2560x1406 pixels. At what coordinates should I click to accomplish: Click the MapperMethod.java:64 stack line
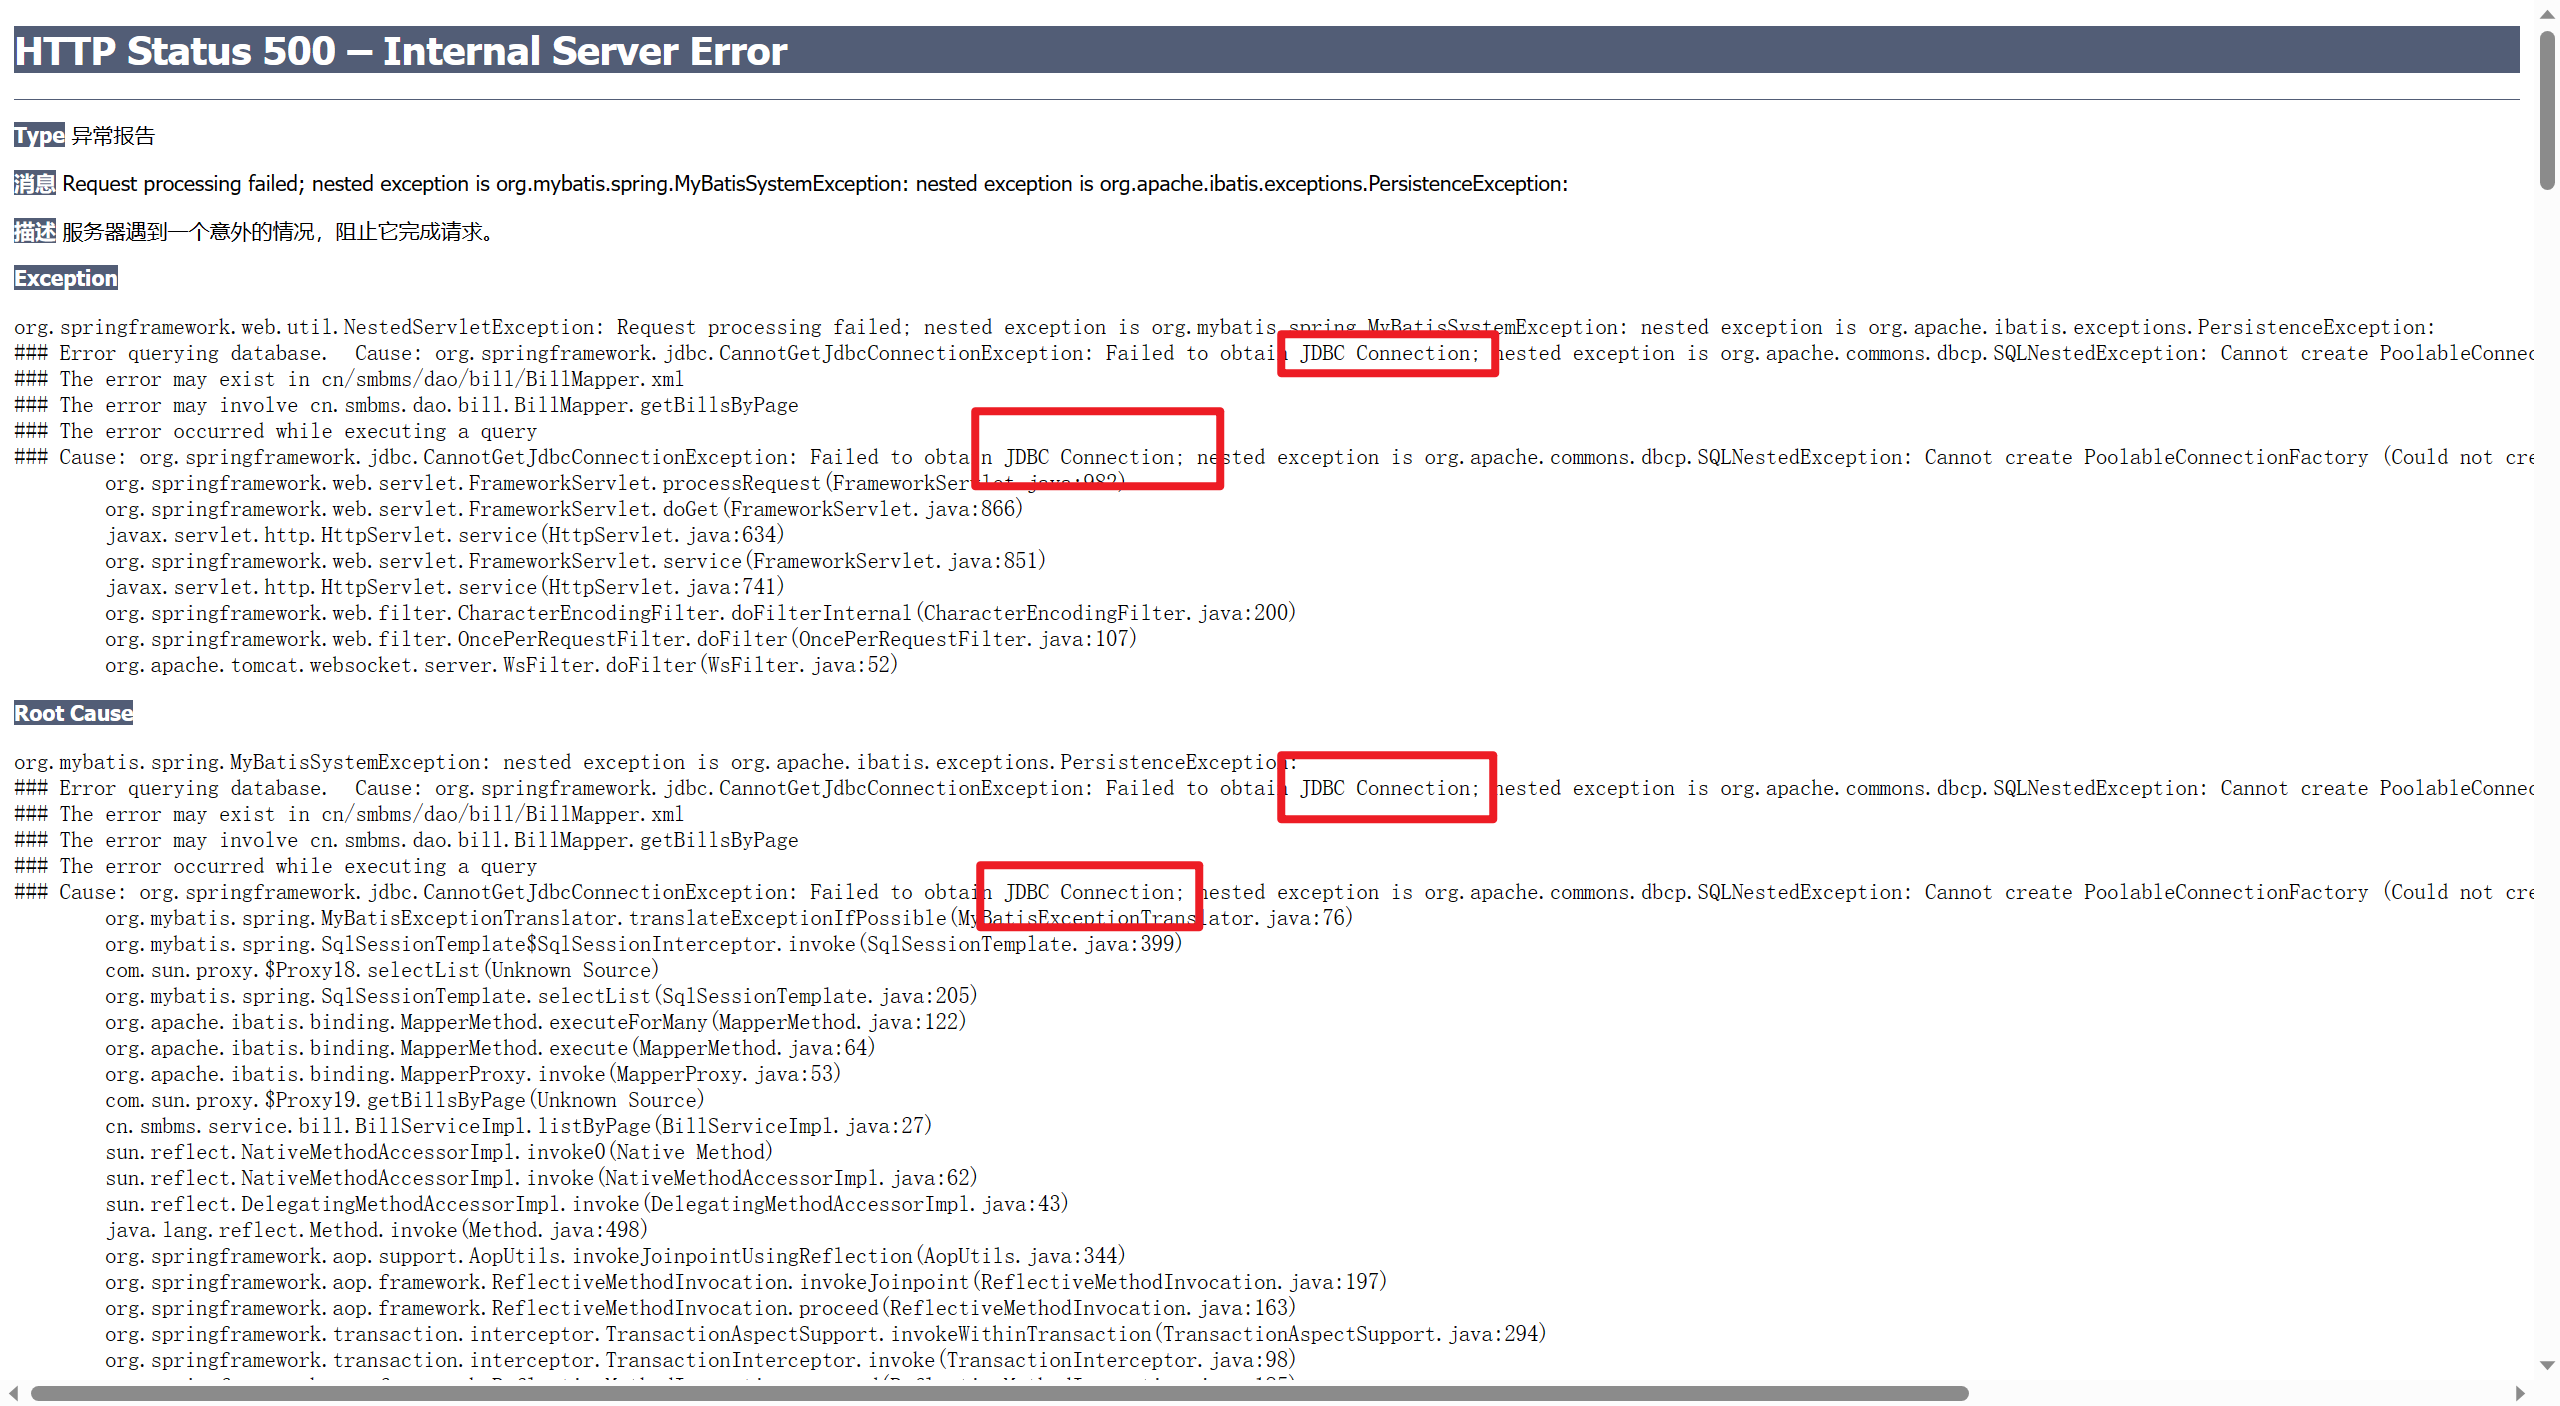tap(490, 1048)
